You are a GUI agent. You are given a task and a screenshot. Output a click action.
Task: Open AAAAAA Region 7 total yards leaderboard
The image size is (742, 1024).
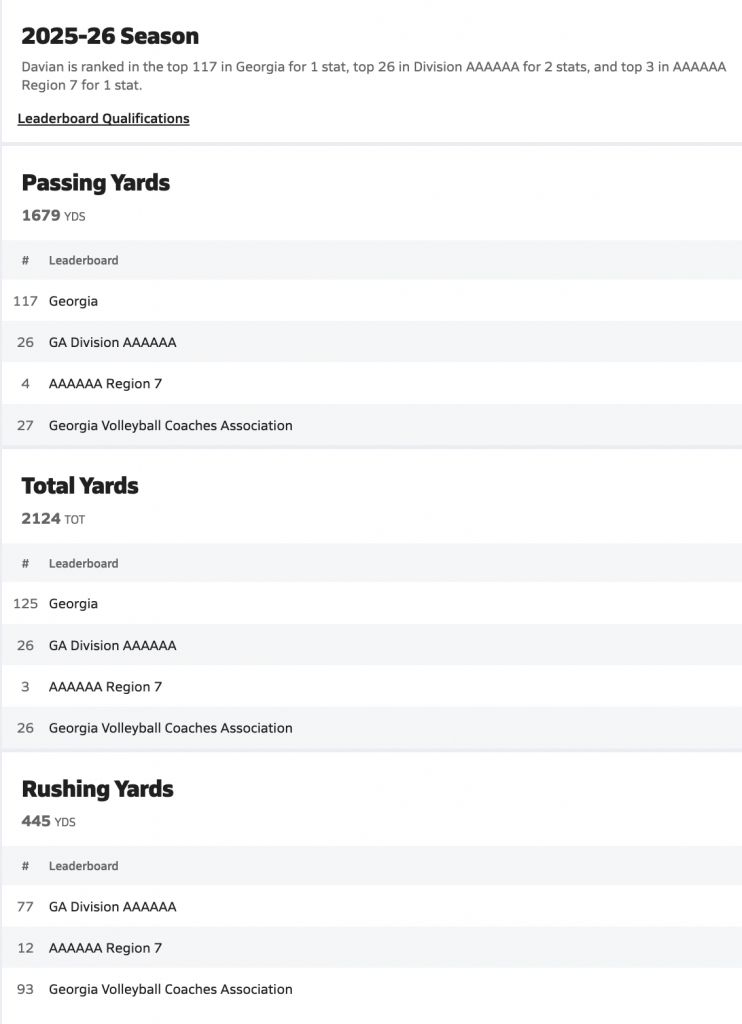pos(105,687)
